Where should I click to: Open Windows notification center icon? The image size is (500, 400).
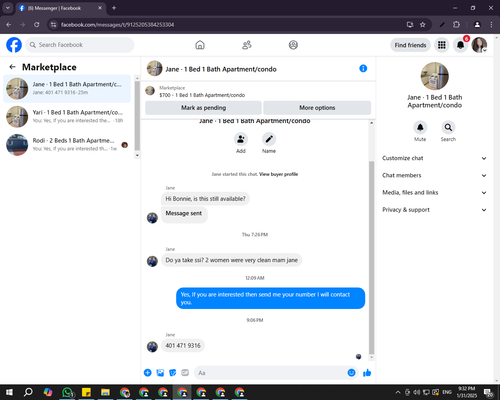pos(489,392)
